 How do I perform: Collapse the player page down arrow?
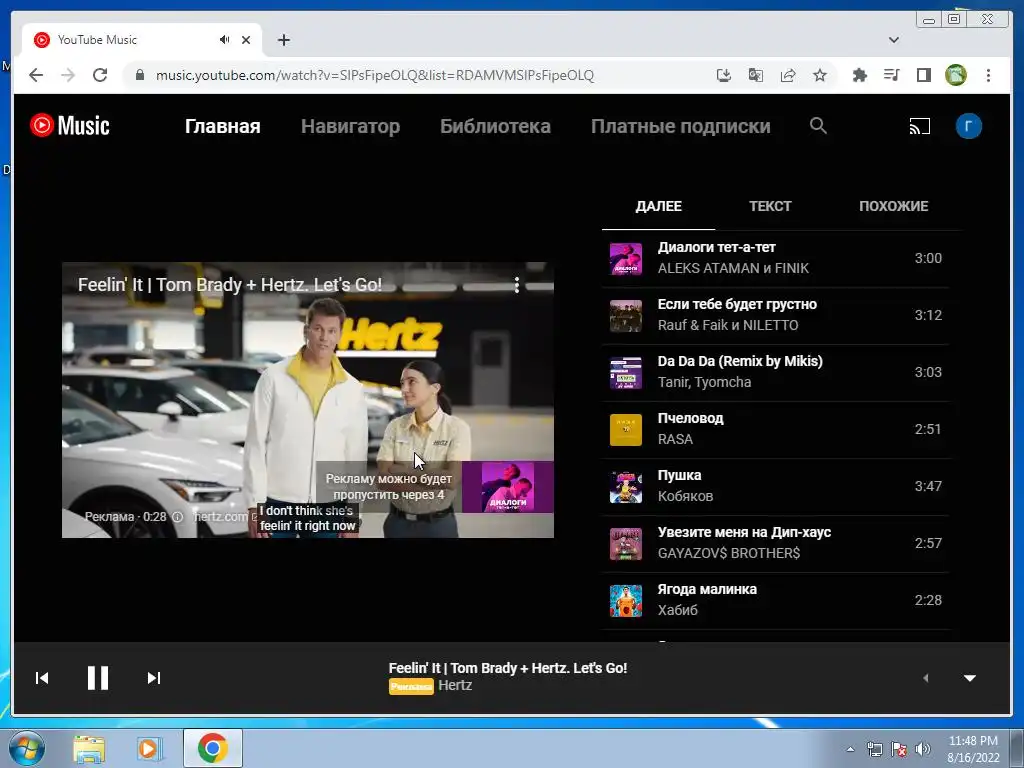[970, 678]
